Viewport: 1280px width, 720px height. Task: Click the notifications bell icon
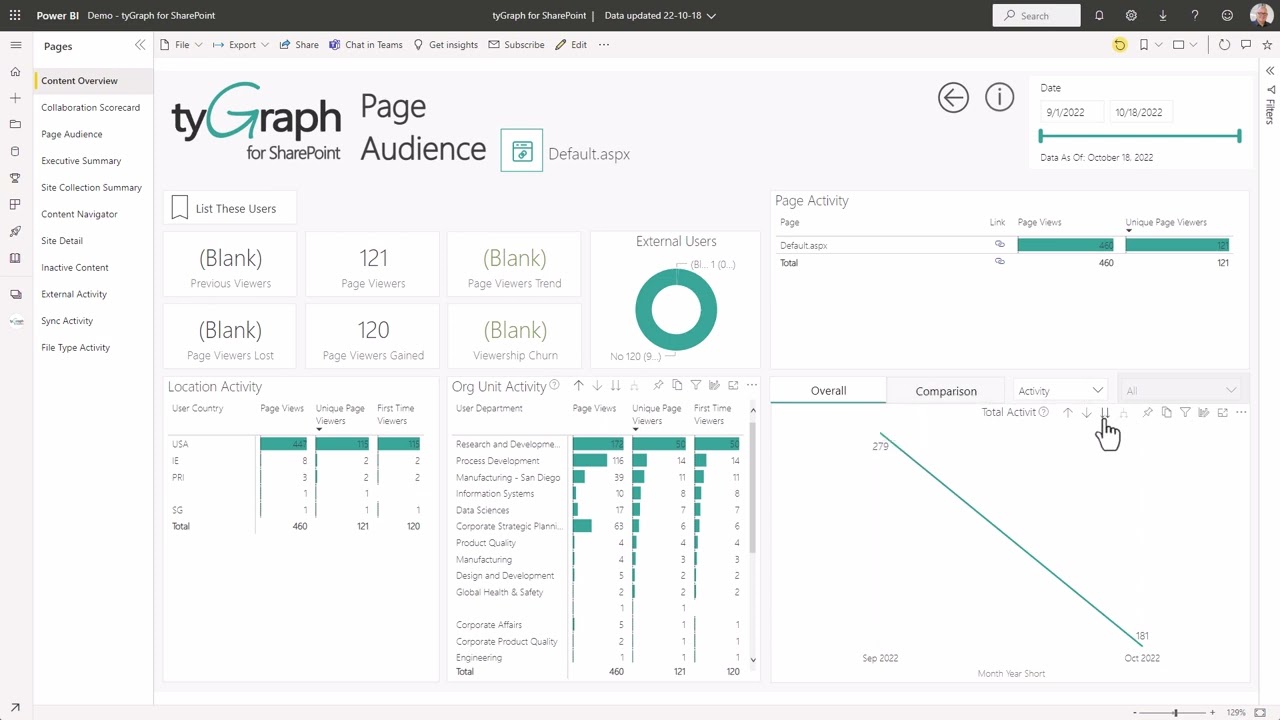pyautogui.click(x=1099, y=15)
